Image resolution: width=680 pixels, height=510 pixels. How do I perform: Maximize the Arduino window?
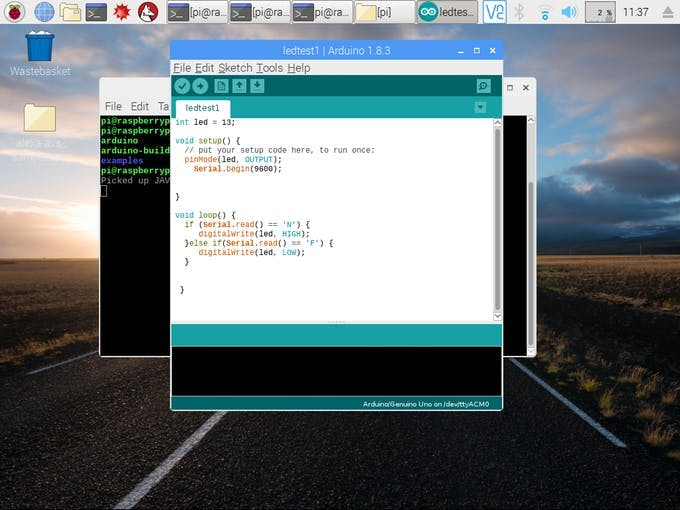point(477,51)
